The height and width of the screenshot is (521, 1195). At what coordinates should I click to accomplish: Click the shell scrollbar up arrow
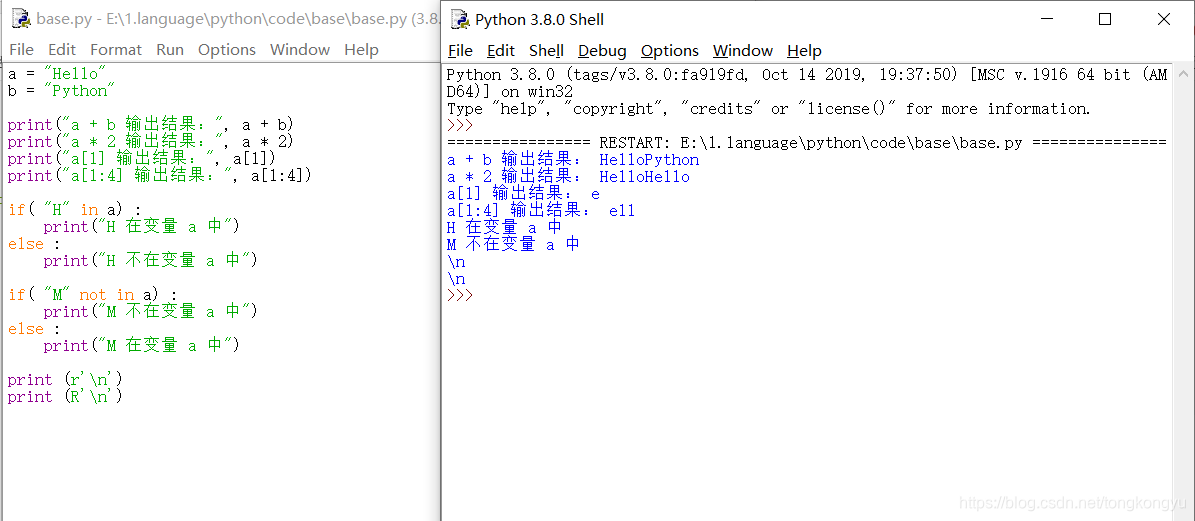point(1183,75)
